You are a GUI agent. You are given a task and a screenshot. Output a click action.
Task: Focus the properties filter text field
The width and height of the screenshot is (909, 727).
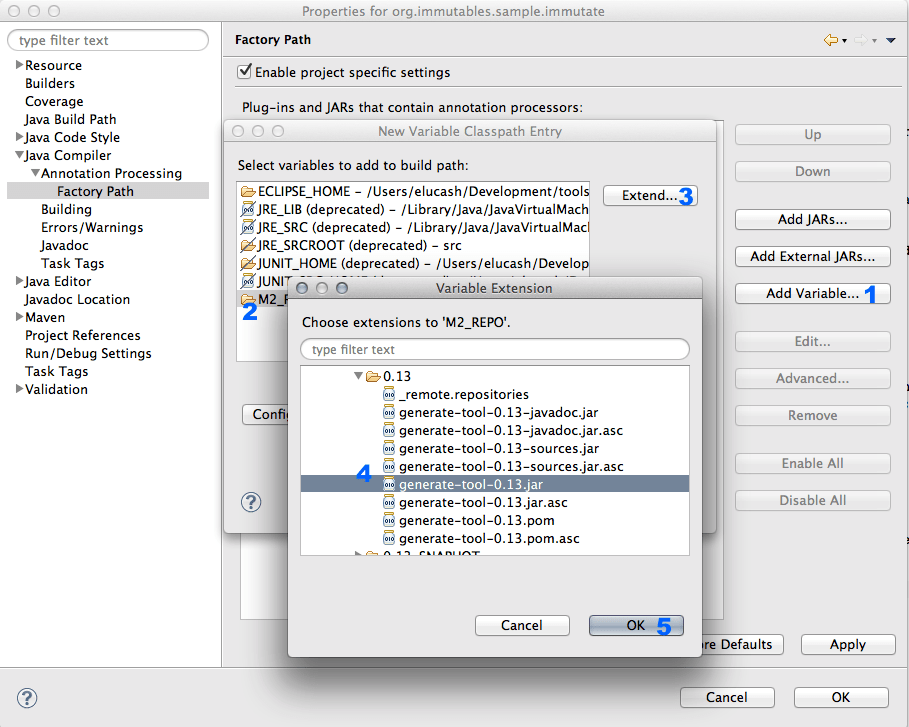(x=108, y=40)
